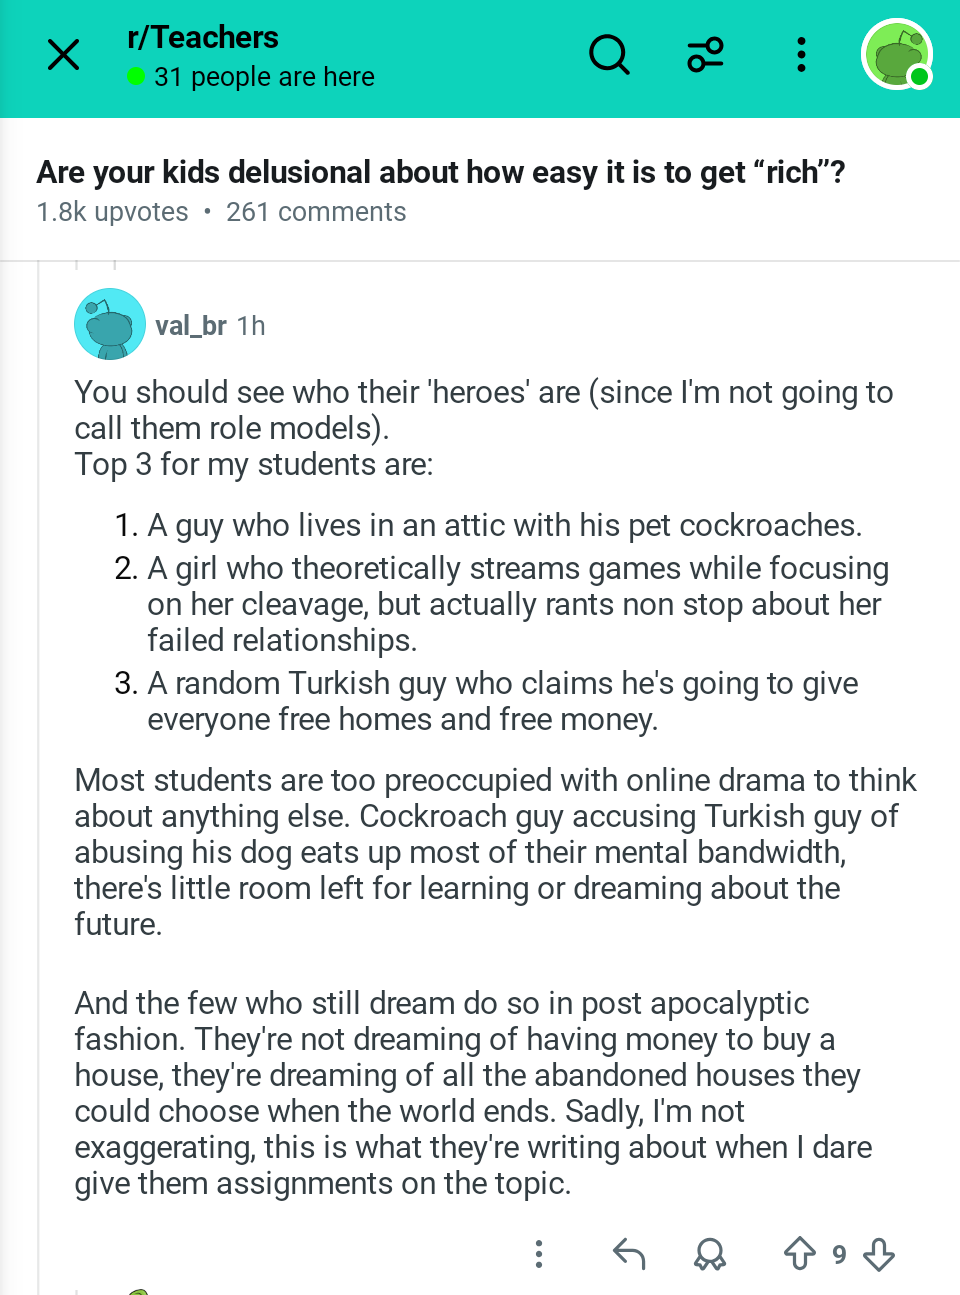Close the post view with X icon

click(63, 55)
